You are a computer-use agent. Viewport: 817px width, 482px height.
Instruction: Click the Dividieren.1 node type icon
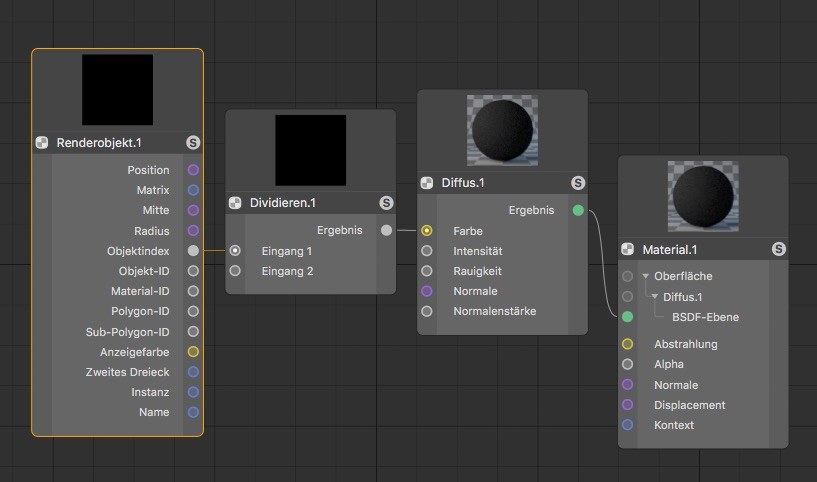pyautogui.click(x=235, y=203)
